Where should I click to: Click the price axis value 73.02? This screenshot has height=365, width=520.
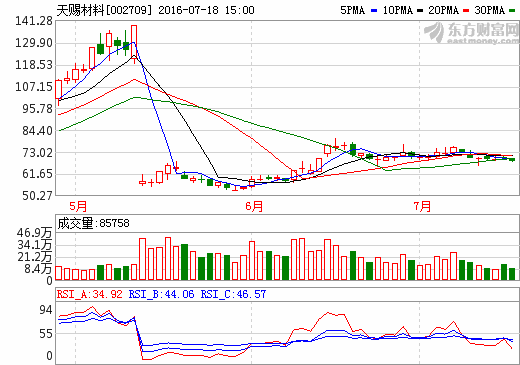coord(37,153)
